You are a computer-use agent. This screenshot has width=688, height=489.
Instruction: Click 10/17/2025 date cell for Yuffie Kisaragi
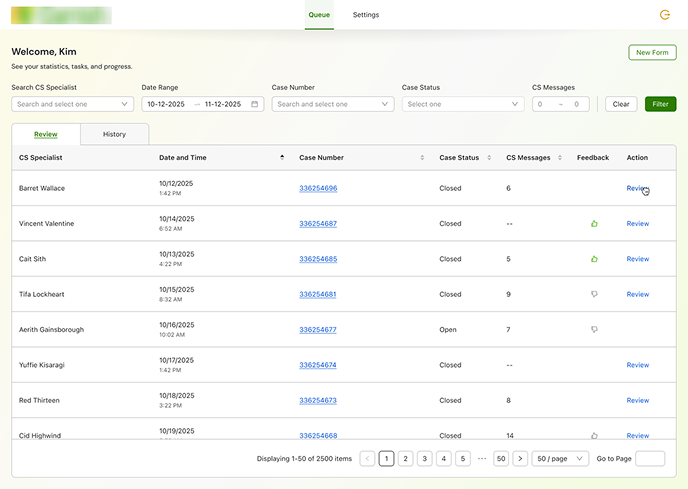point(176,360)
